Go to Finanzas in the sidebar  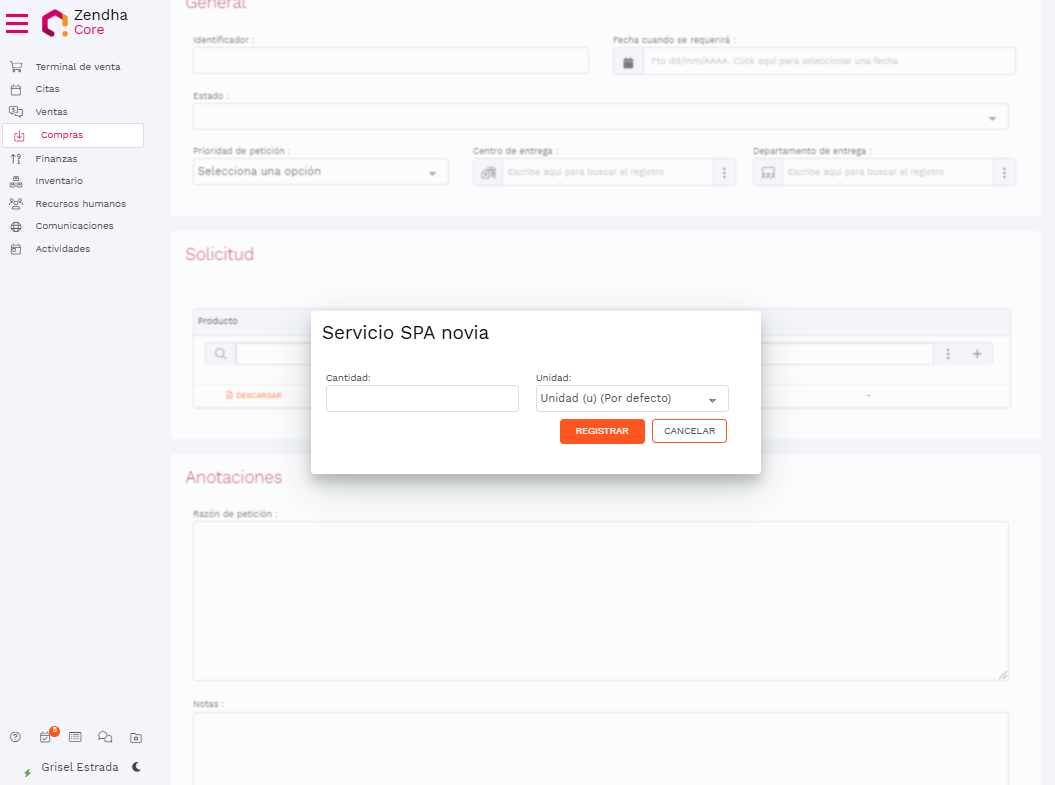pos(56,159)
